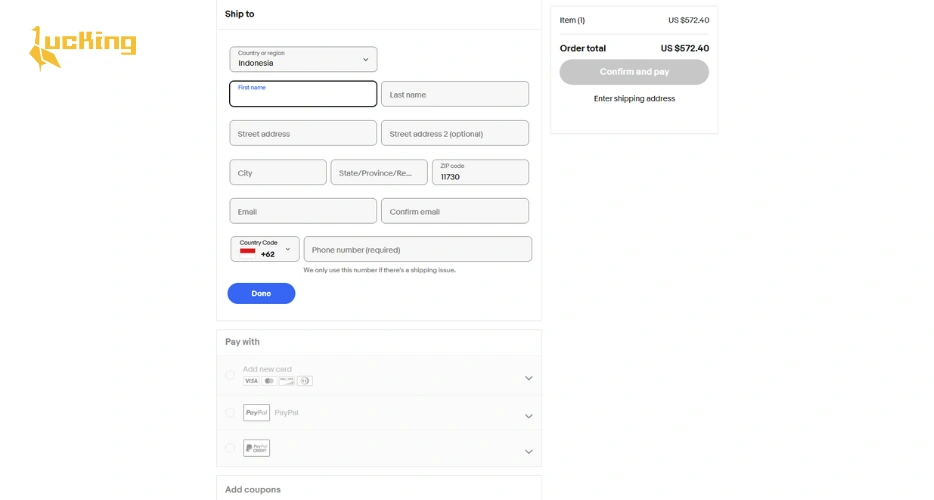The width and height of the screenshot is (934, 500).
Task: Expand the PayPal payment option chevron
Action: pos(528,416)
